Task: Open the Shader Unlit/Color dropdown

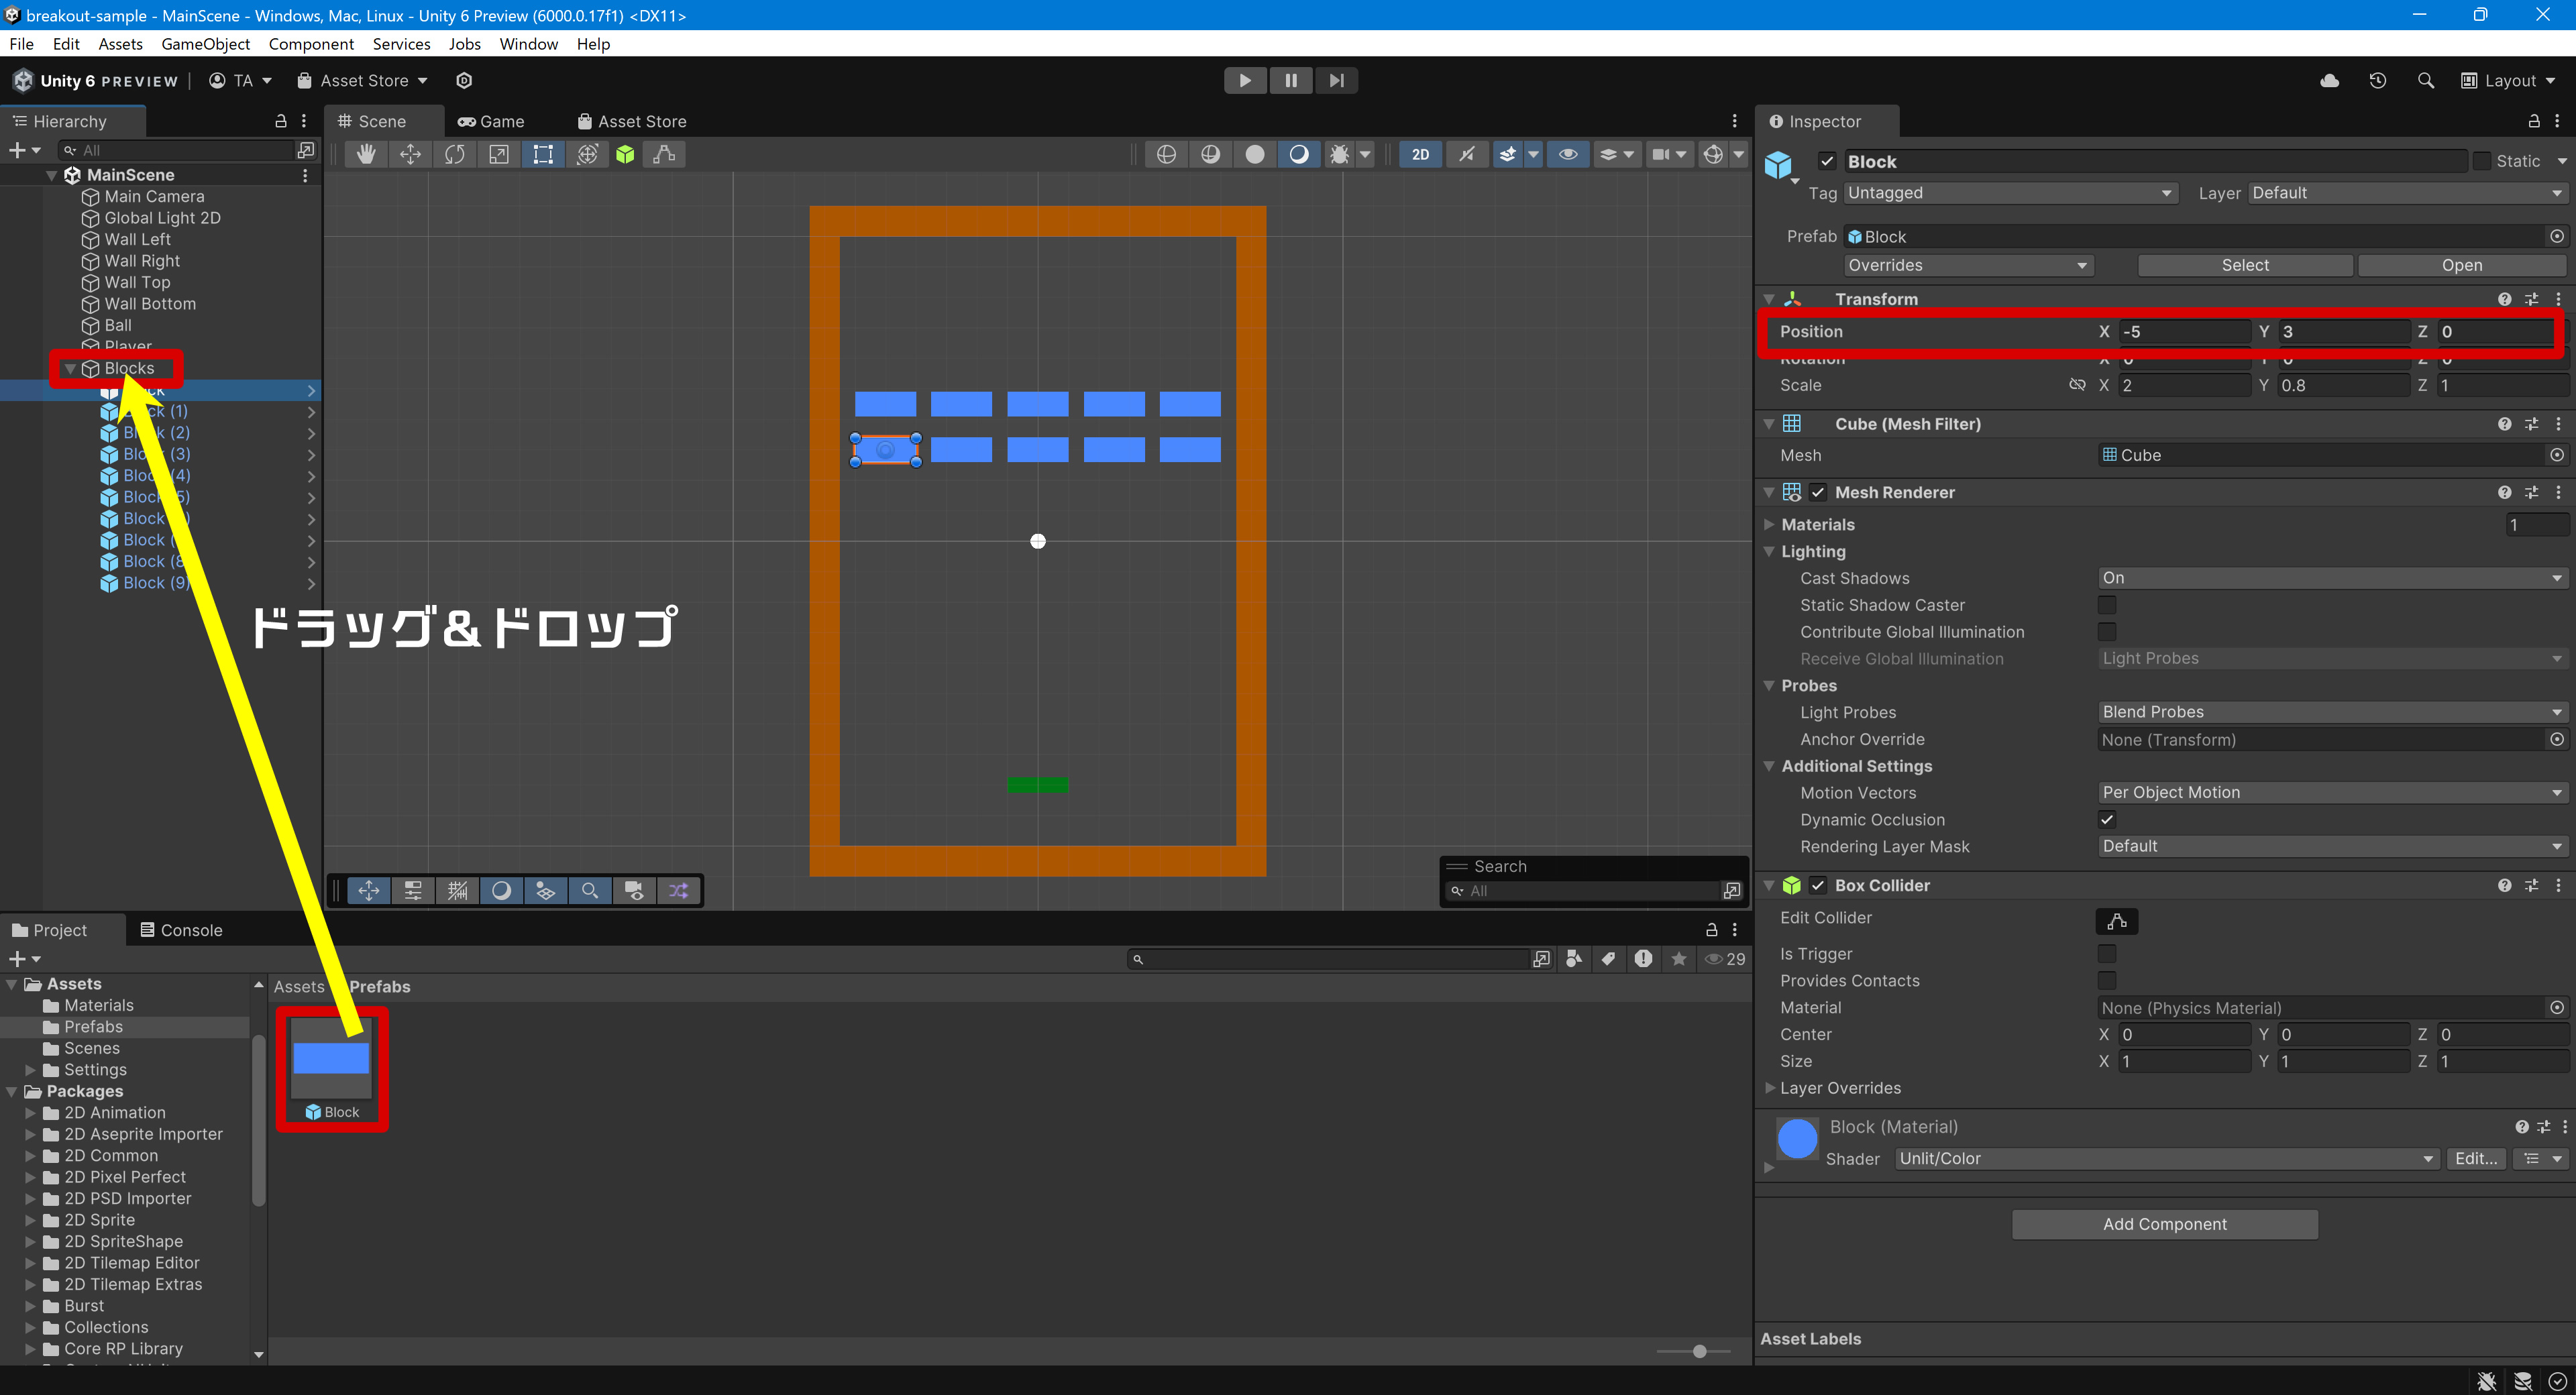Action: tap(2167, 1158)
